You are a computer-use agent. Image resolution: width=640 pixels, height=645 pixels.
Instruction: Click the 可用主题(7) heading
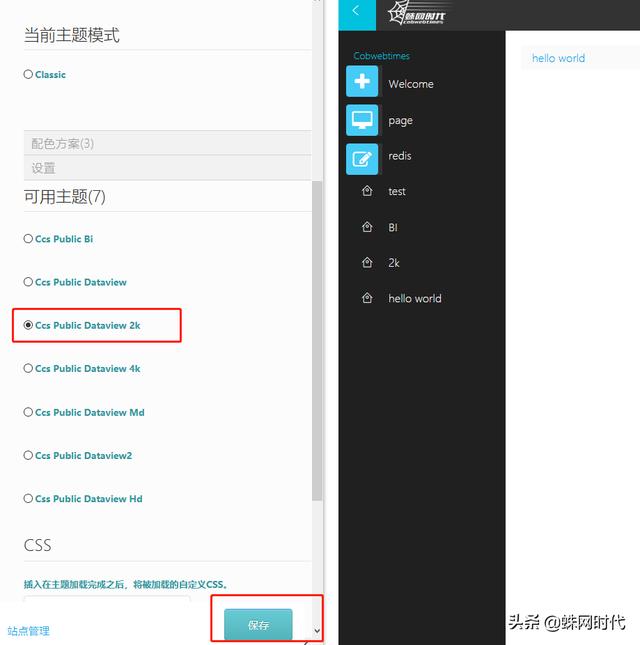[65, 197]
